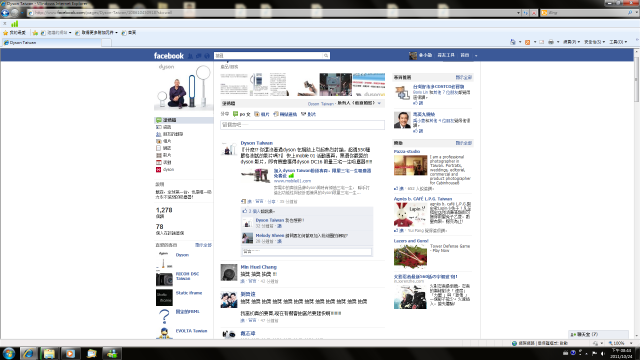
Task: Open the Facebook chat bar
Action: pyautogui.click(x=598, y=334)
